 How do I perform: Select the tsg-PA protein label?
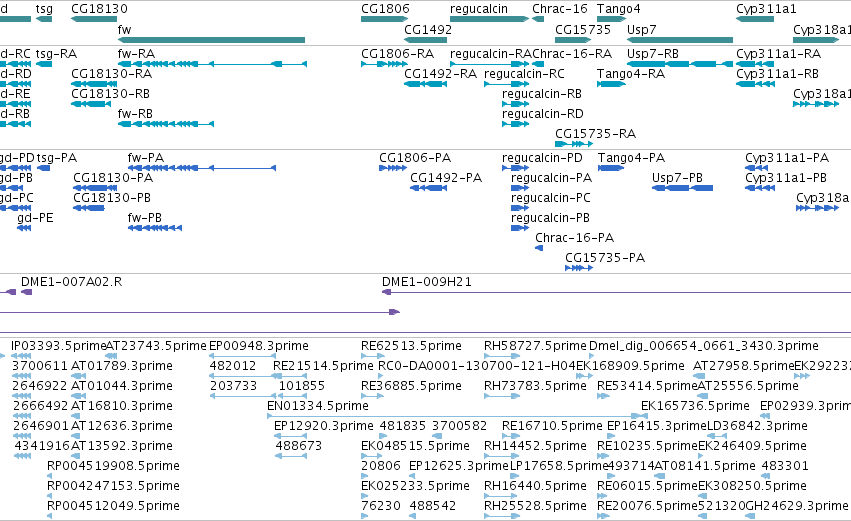(56, 158)
